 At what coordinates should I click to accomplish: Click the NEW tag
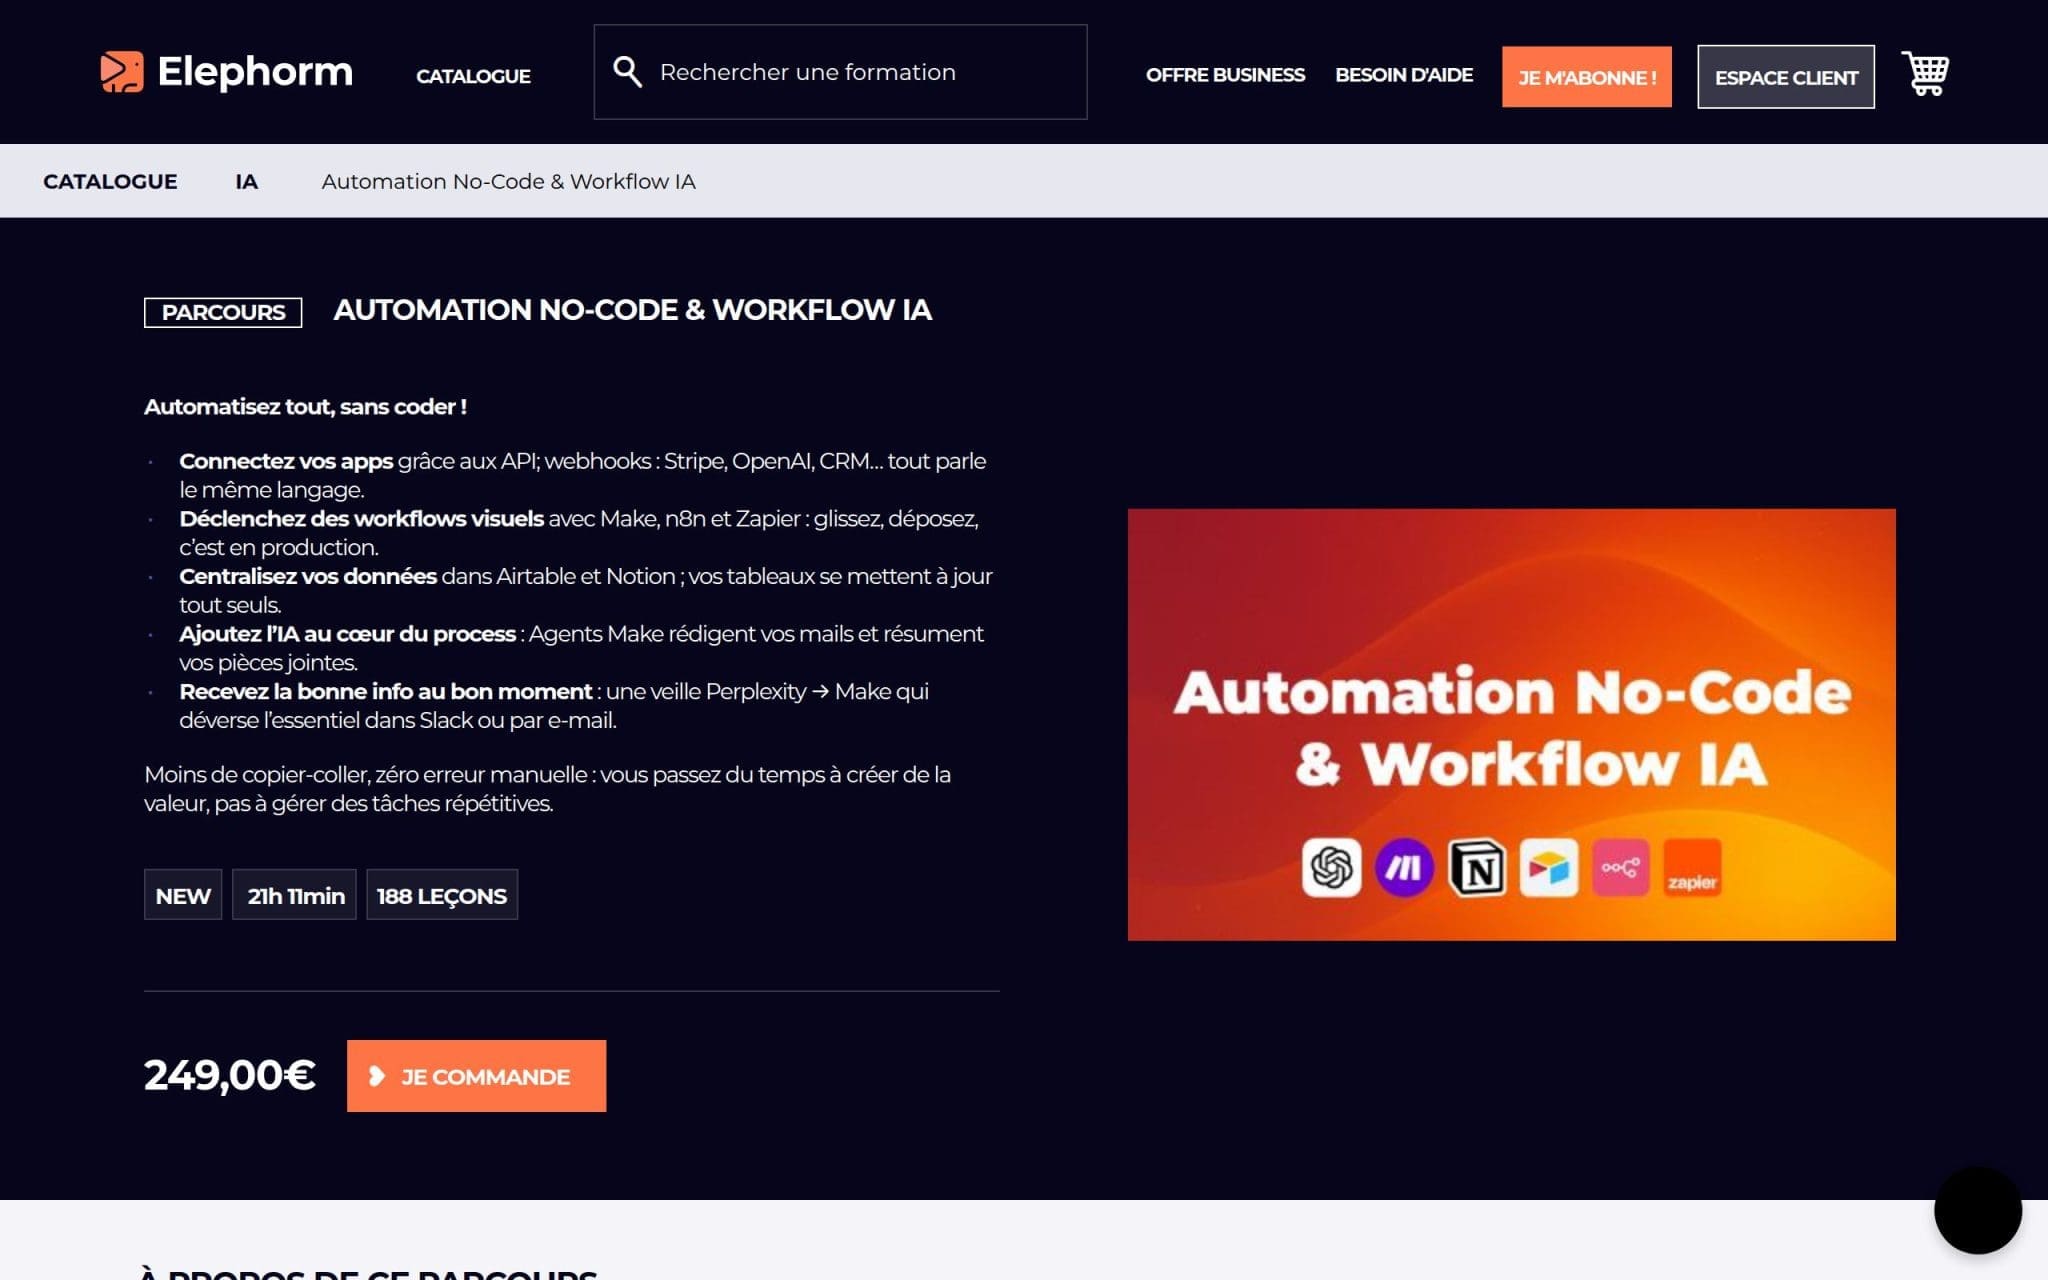click(x=183, y=895)
